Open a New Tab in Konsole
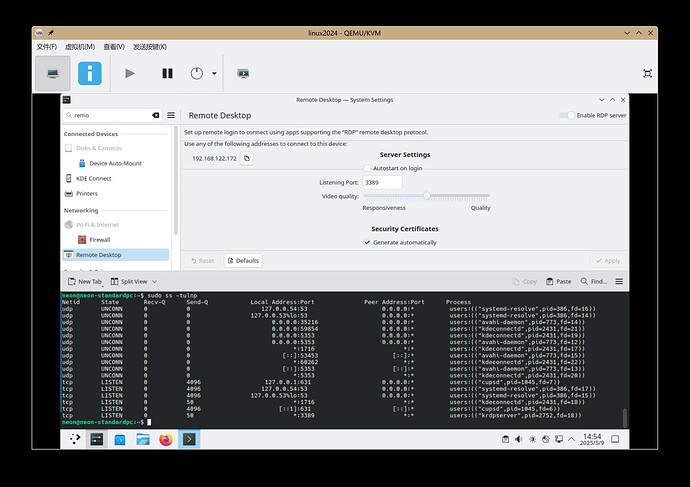 [84, 282]
